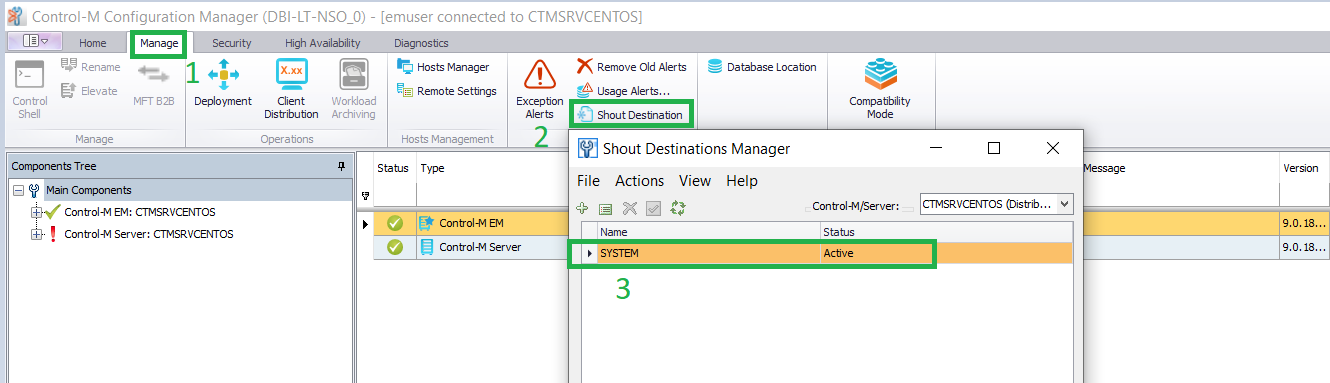Open the Hosts Manager
The image size is (1330, 383).
coord(443,67)
